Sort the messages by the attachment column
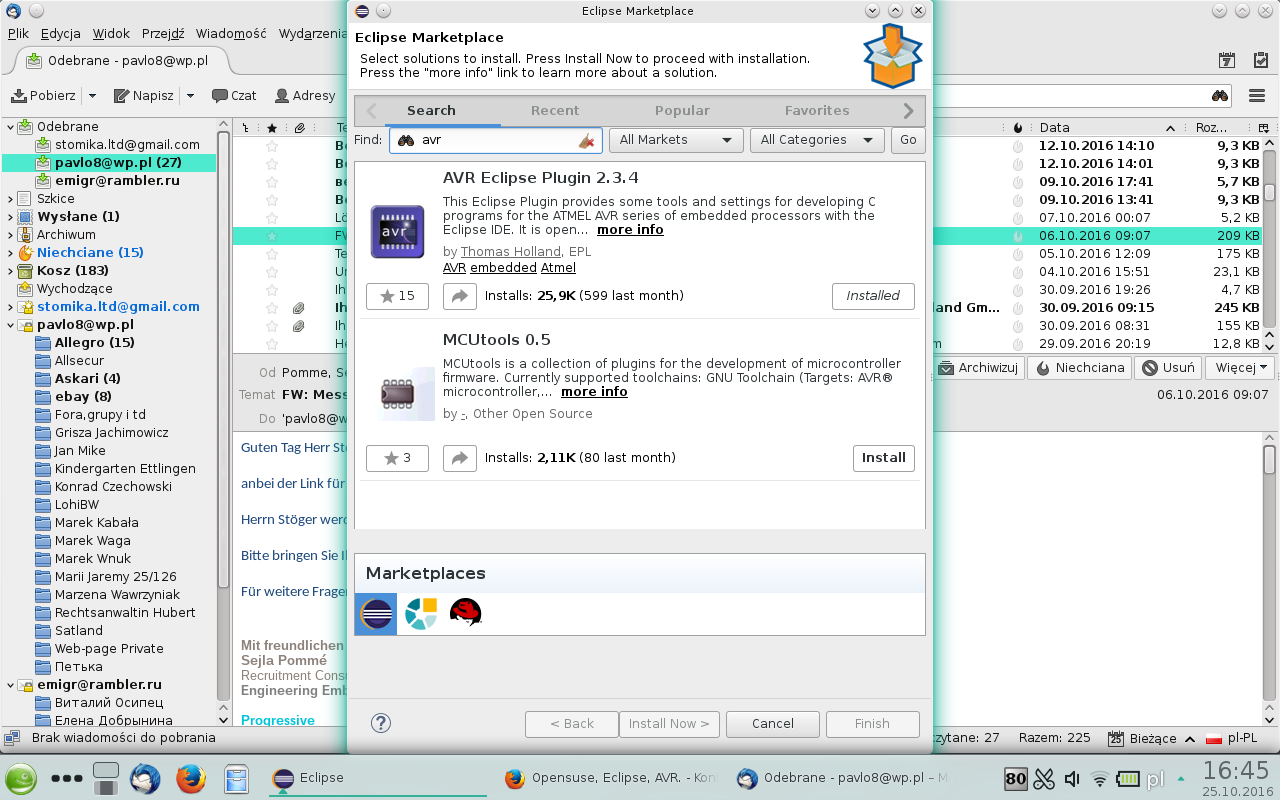 [x=299, y=128]
